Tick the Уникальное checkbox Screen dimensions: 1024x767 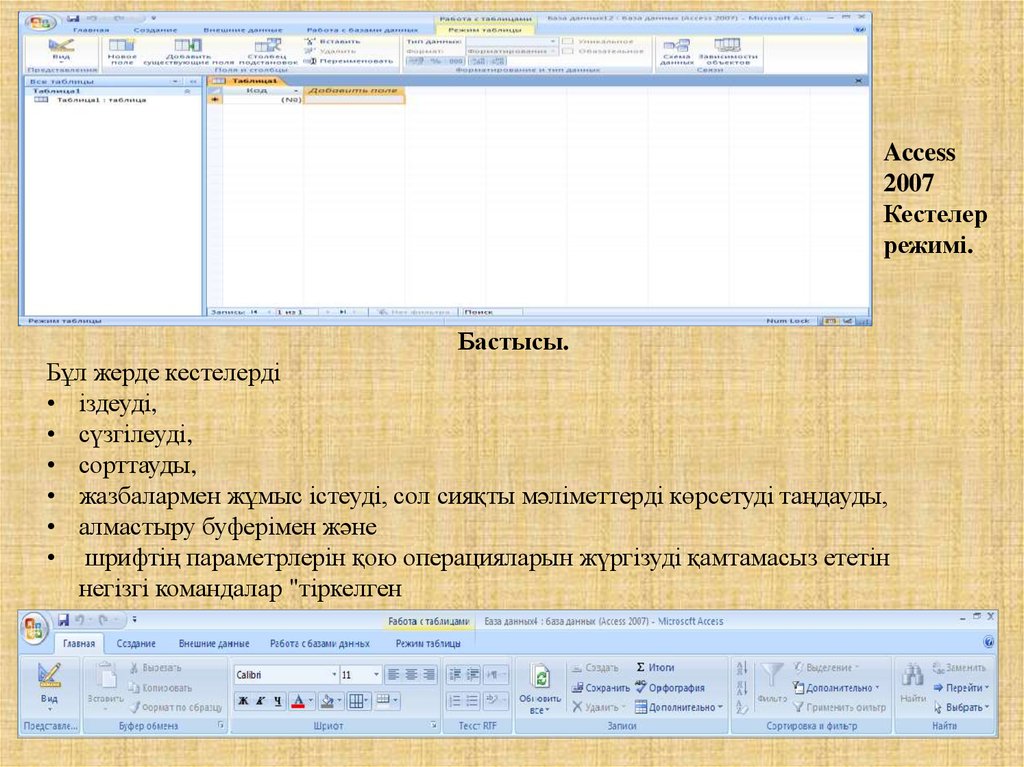tap(567, 41)
